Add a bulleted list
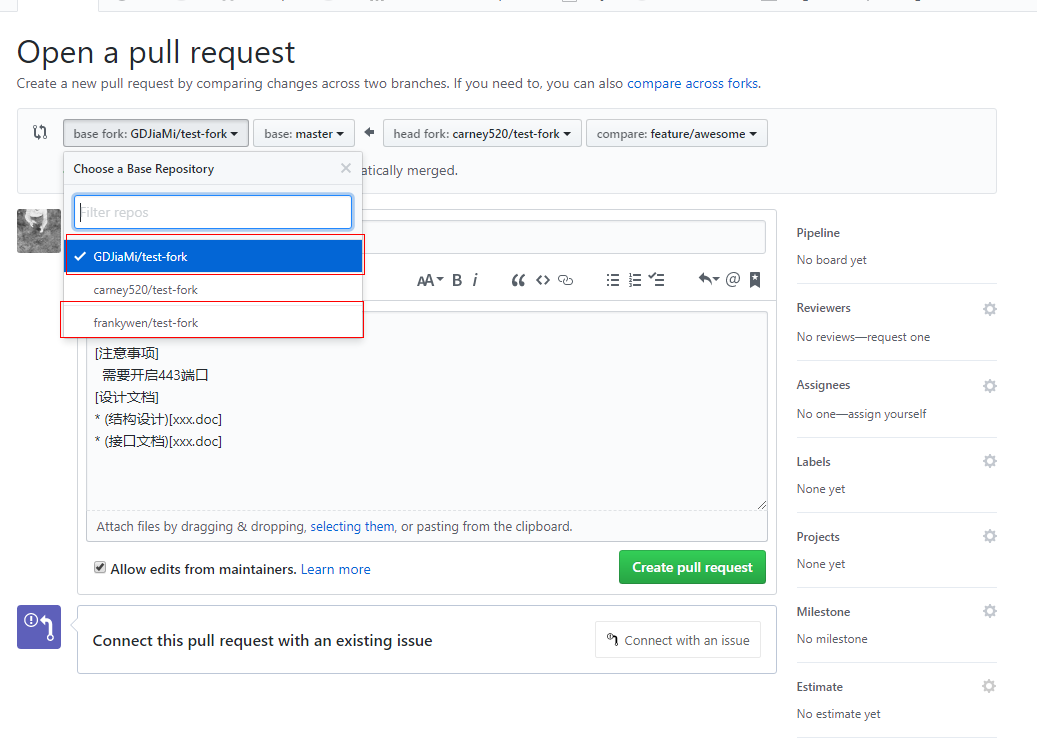The image size is (1037, 754). coord(613,280)
